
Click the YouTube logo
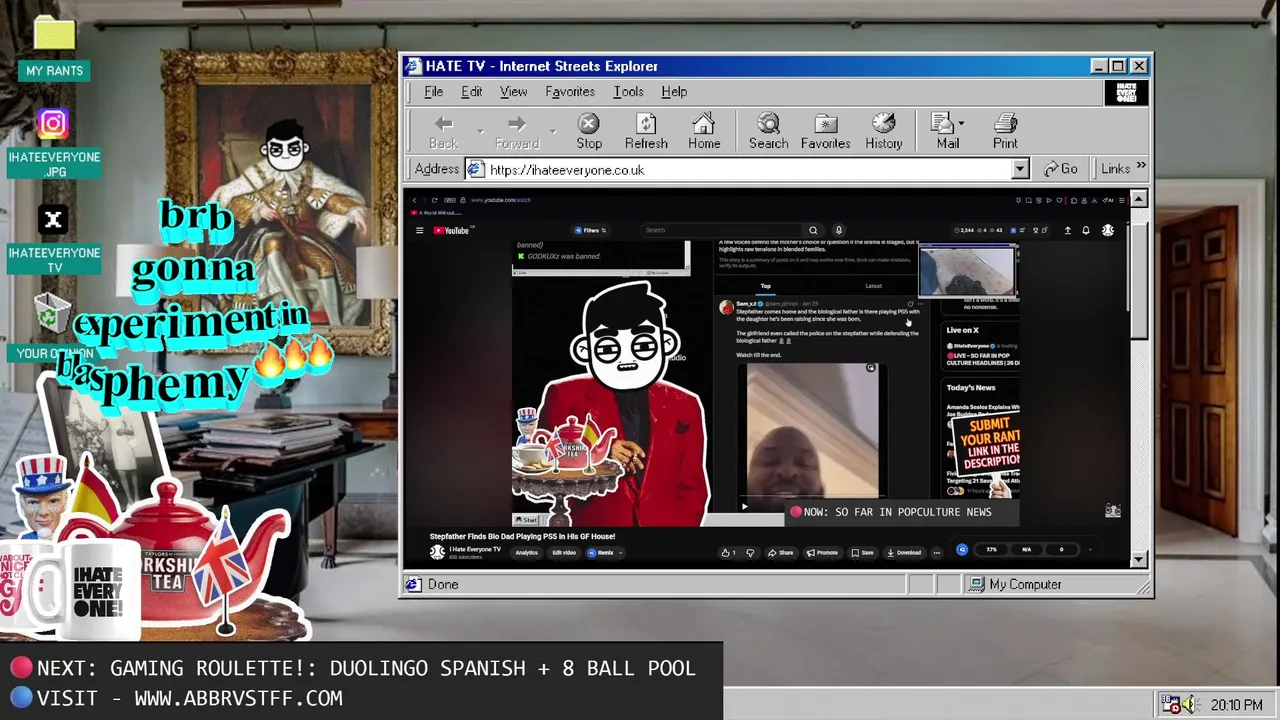(x=451, y=230)
